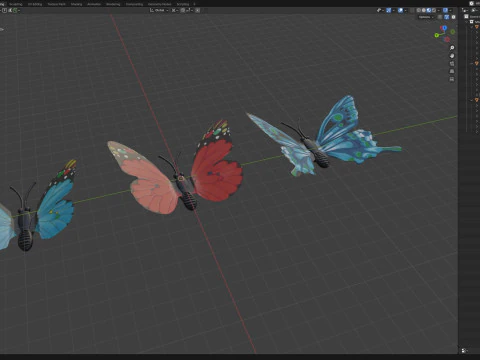Collapse the Collection expander in outliner
480x360 pixels.
coord(467,22)
